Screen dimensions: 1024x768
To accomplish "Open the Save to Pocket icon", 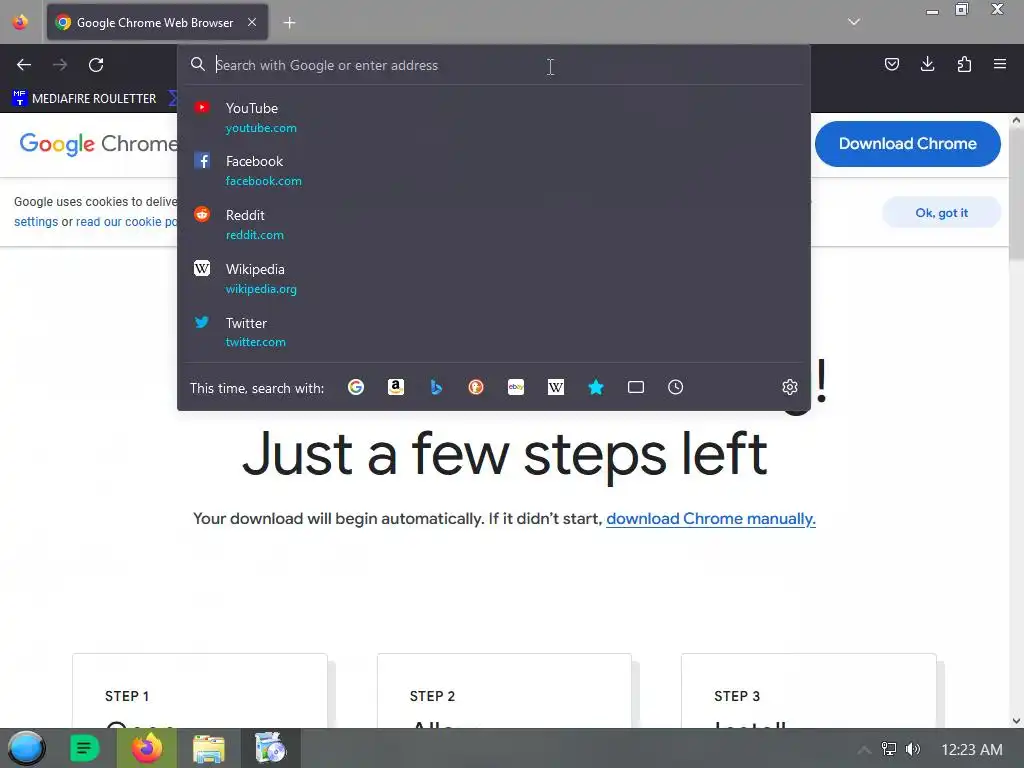I will coord(891,64).
